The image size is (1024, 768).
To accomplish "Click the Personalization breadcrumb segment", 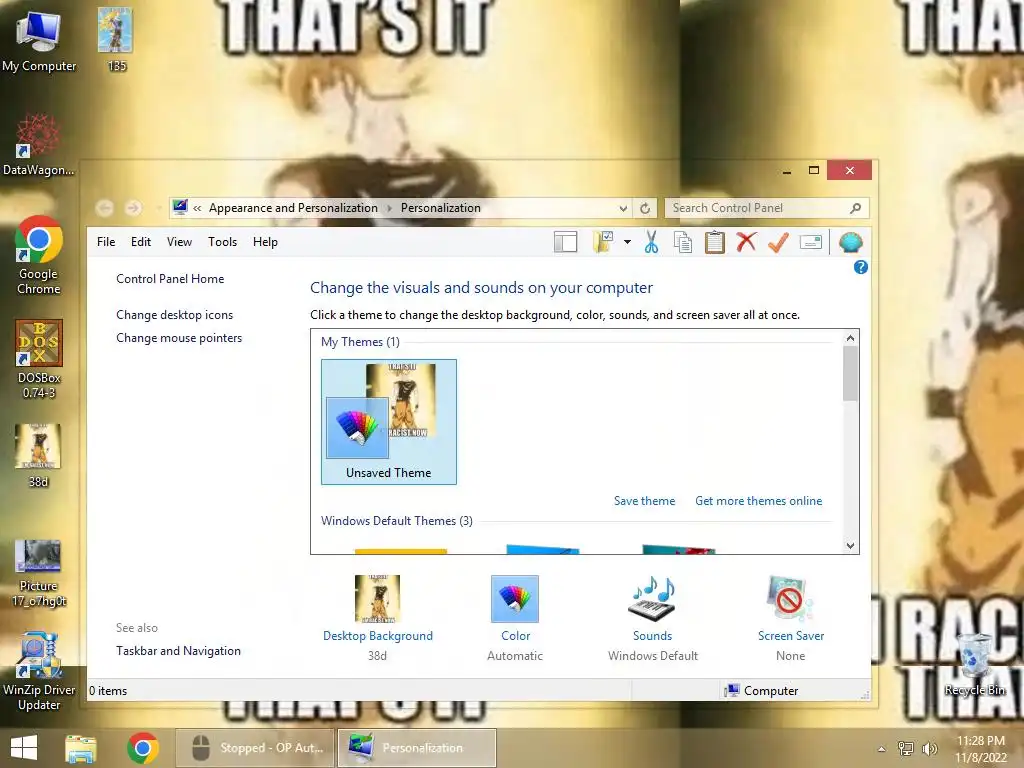I will [x=441, y=208].
